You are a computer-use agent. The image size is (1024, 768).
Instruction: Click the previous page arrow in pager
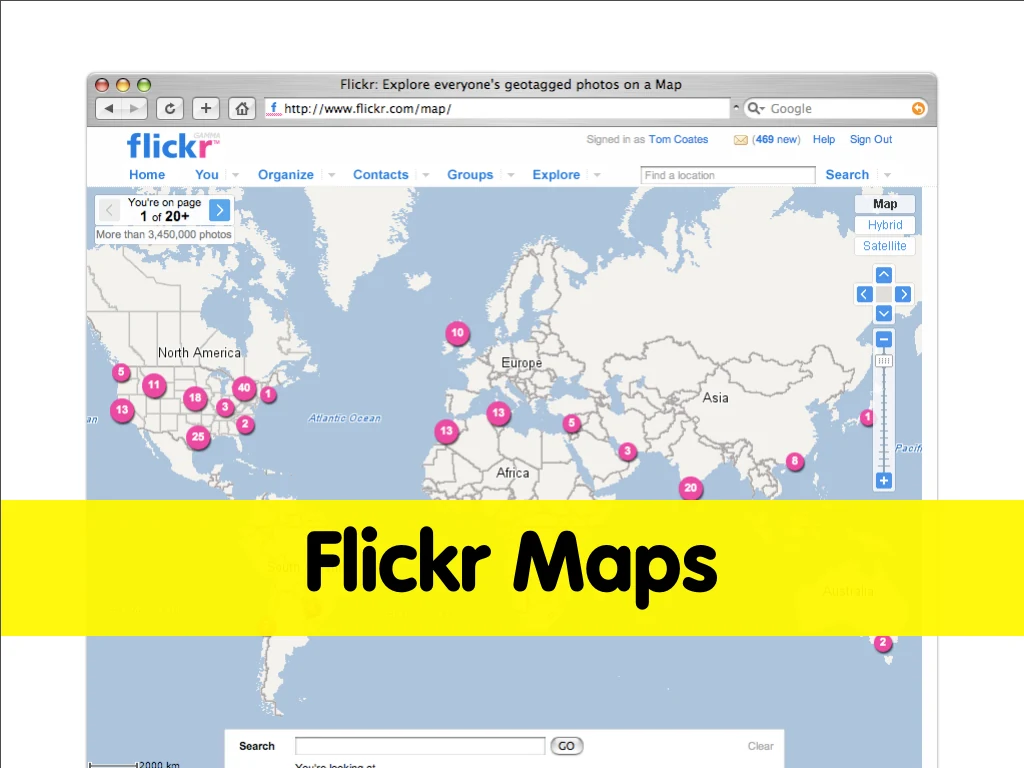109,210
